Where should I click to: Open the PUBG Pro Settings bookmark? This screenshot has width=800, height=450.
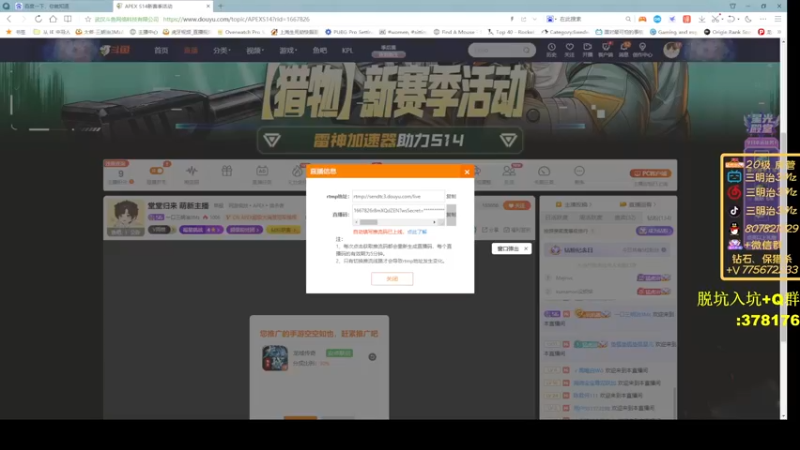click(x=349, y=32)
